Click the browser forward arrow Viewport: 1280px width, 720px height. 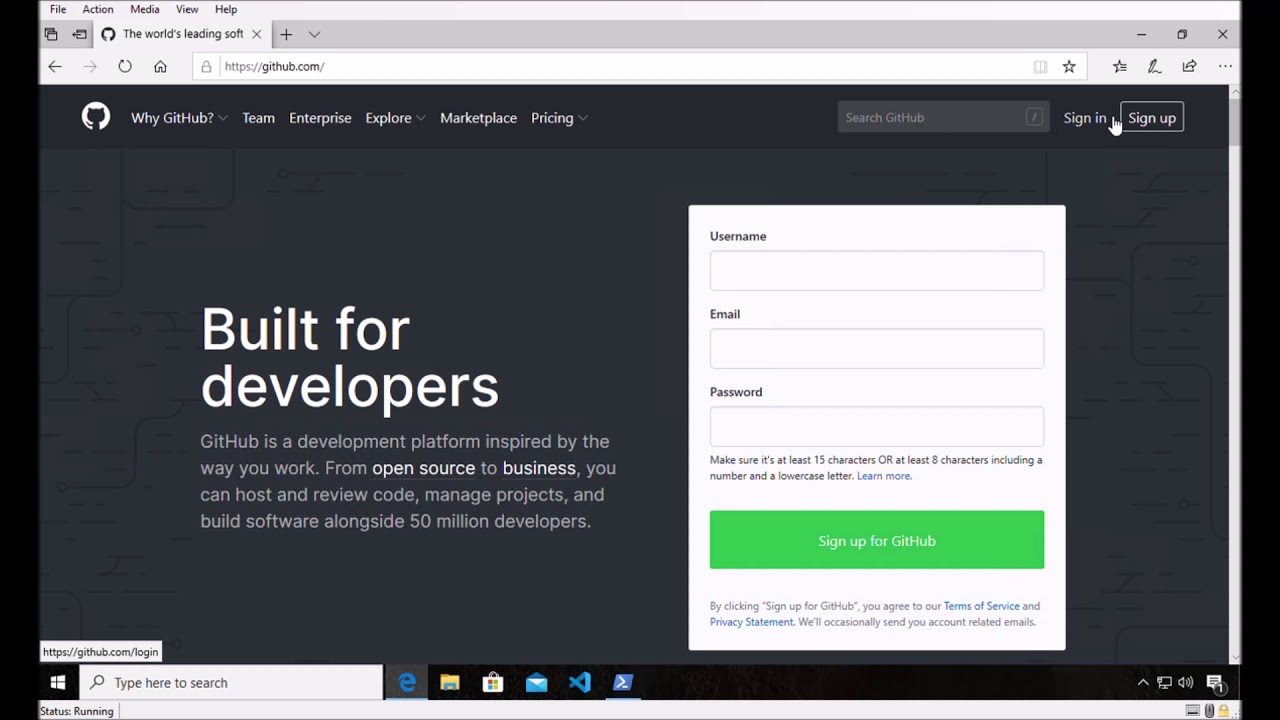pos(90,66)
